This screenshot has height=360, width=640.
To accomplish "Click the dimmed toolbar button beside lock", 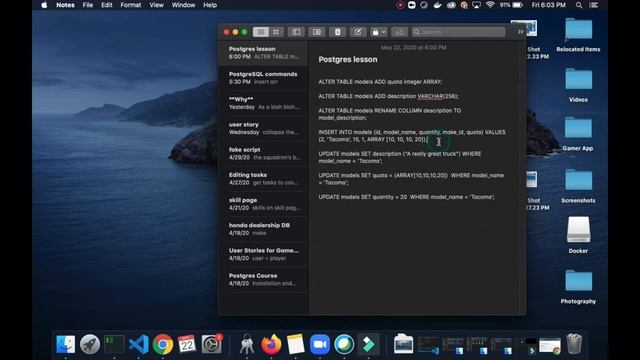I will (x=399, y=32).
